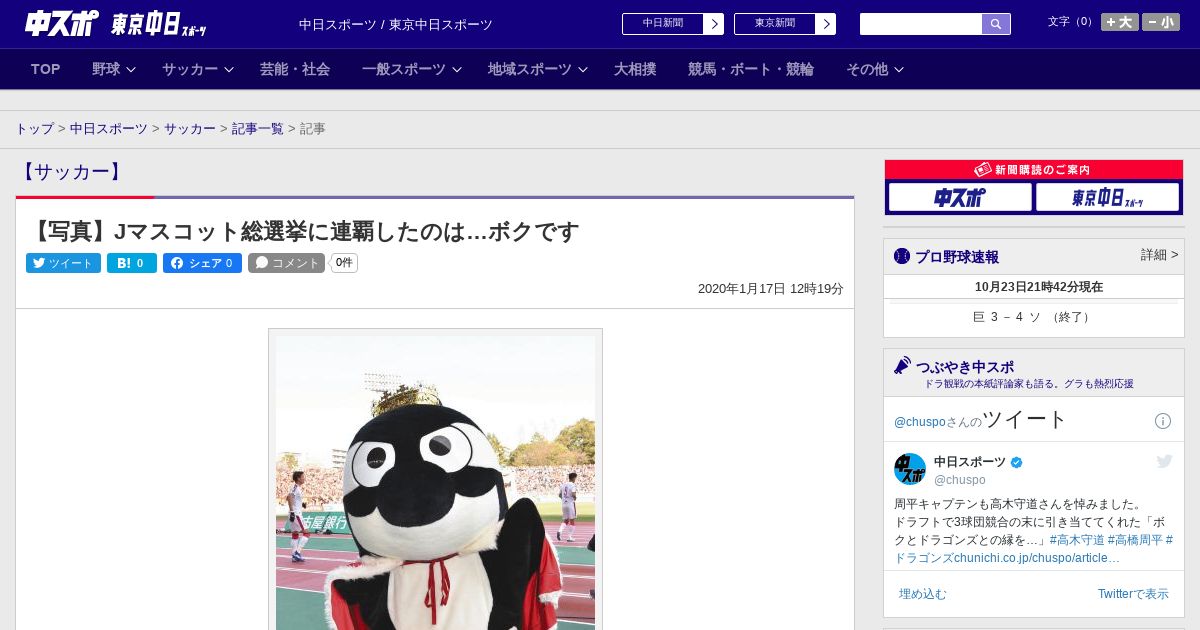Viewport: 1200px width, 630px height.
Task: Click the Hatena B! bookmark button
Action: (132, 263)
